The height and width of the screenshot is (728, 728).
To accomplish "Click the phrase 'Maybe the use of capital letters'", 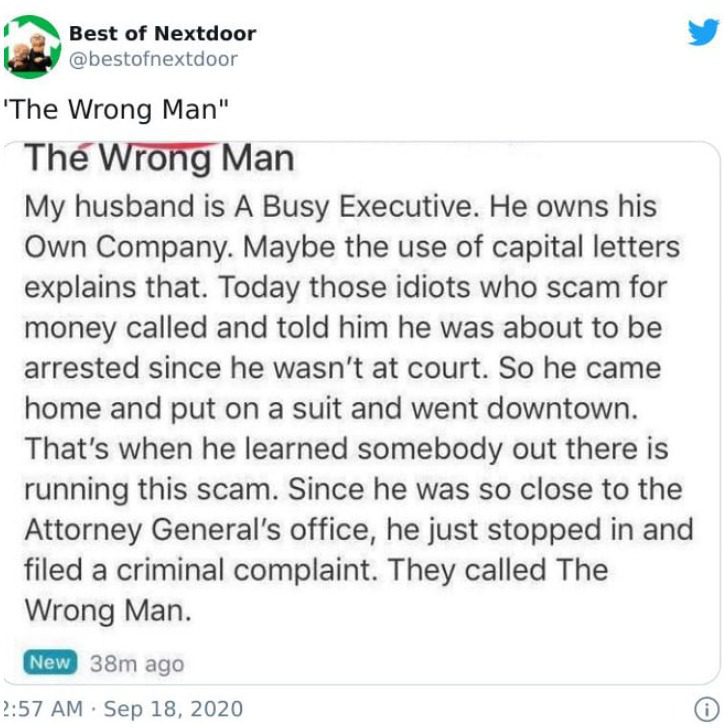I will [x=462, y=247].
